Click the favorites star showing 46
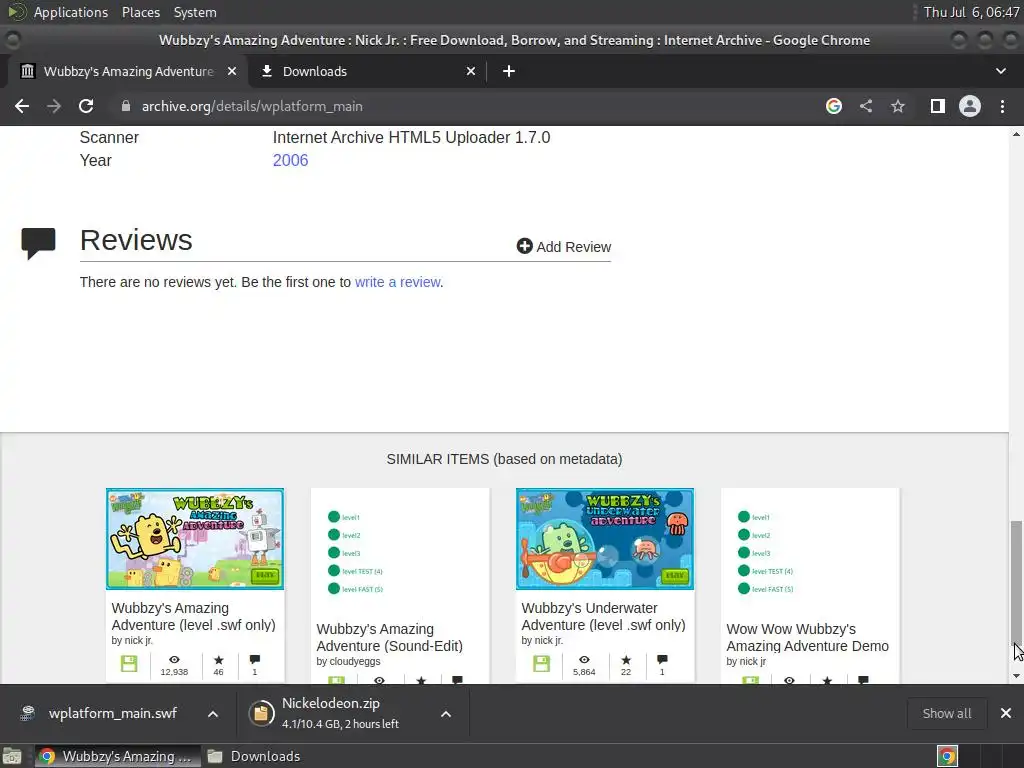This screenshot has width=1024, height=768. point(218,660)
